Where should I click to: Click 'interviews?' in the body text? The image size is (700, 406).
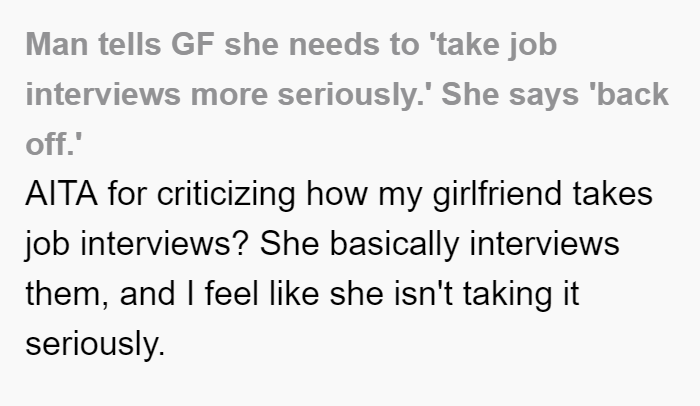(163, 244)
